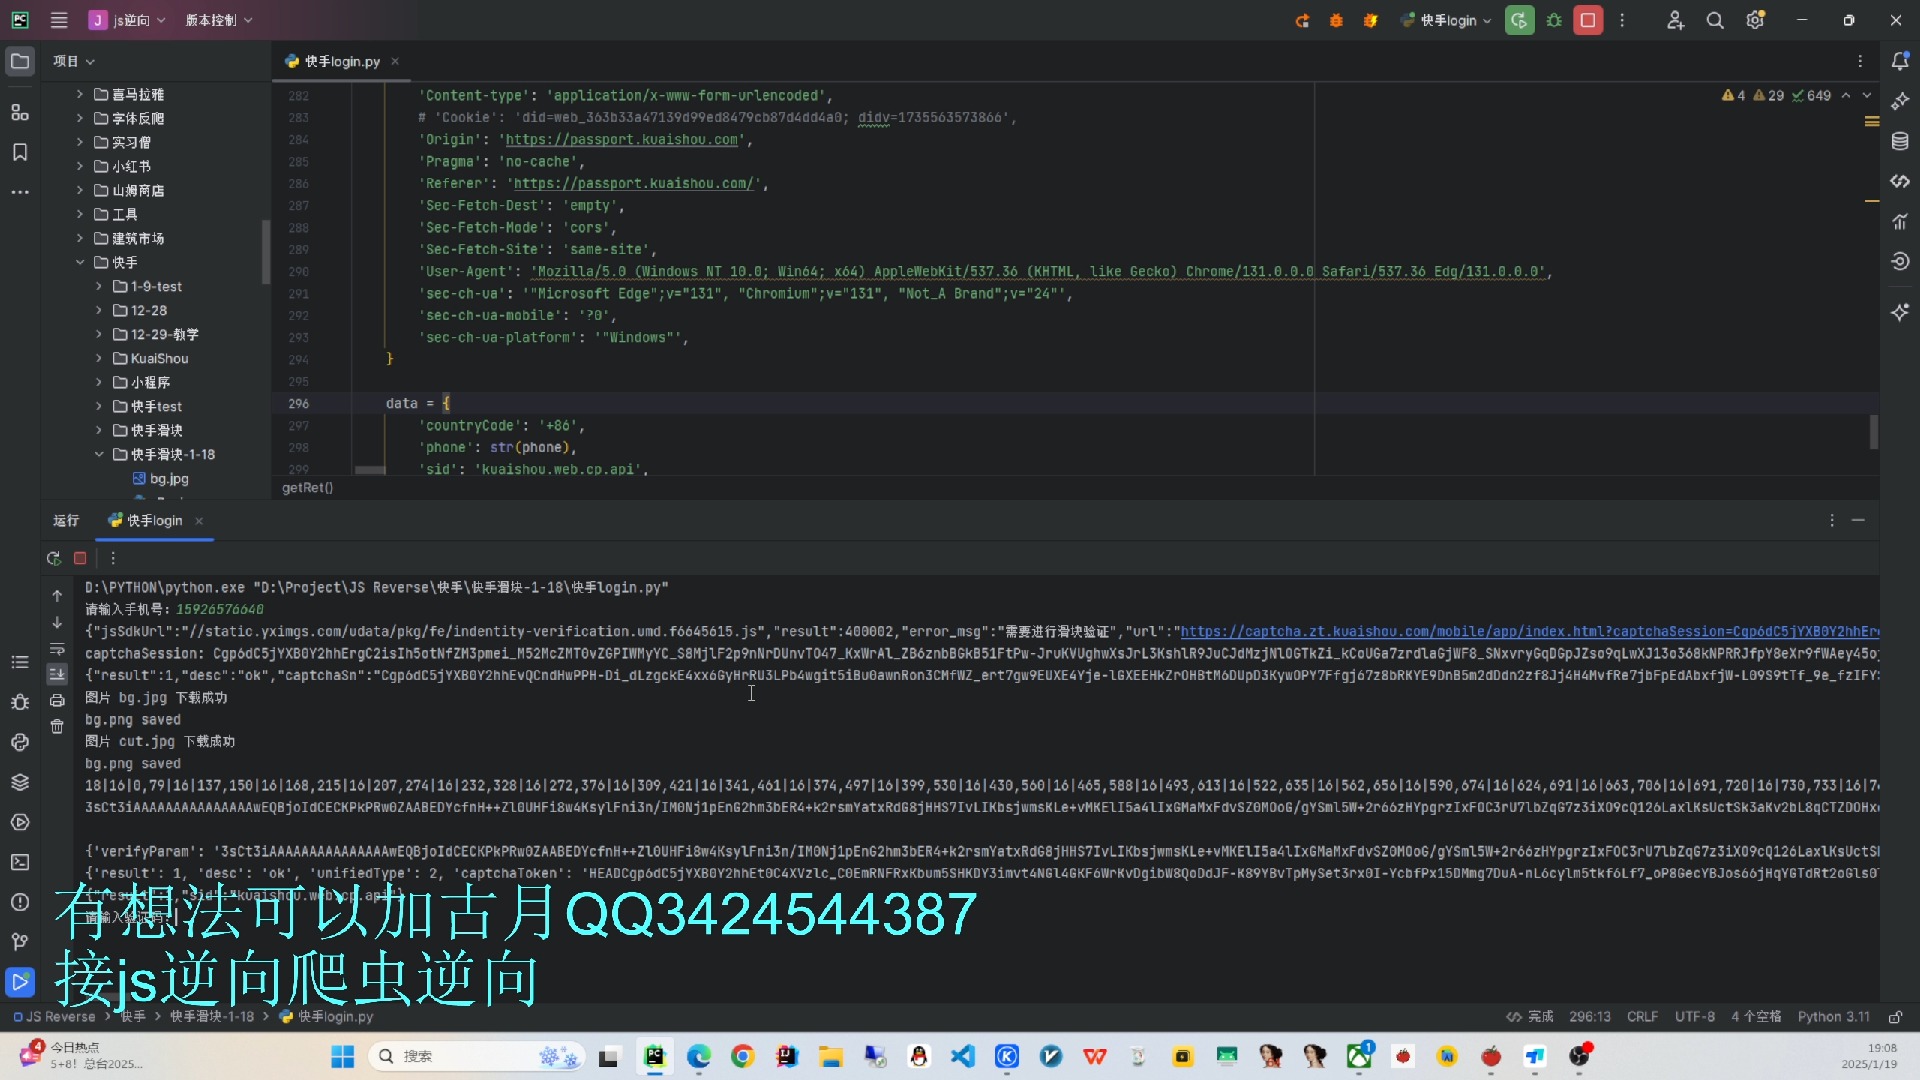Click the editor vertical scrollbar thumb
Screen dimensions: 1920x1080
tap(1873, 432)
